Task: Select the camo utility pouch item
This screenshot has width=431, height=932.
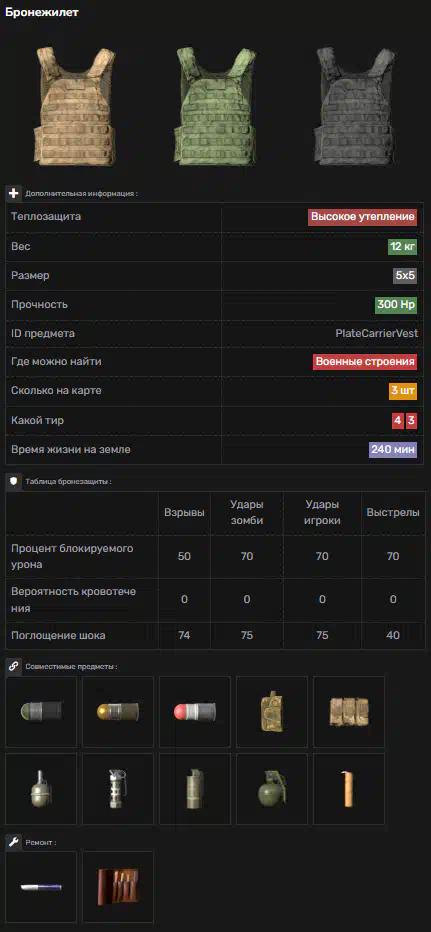Action: 272,711
